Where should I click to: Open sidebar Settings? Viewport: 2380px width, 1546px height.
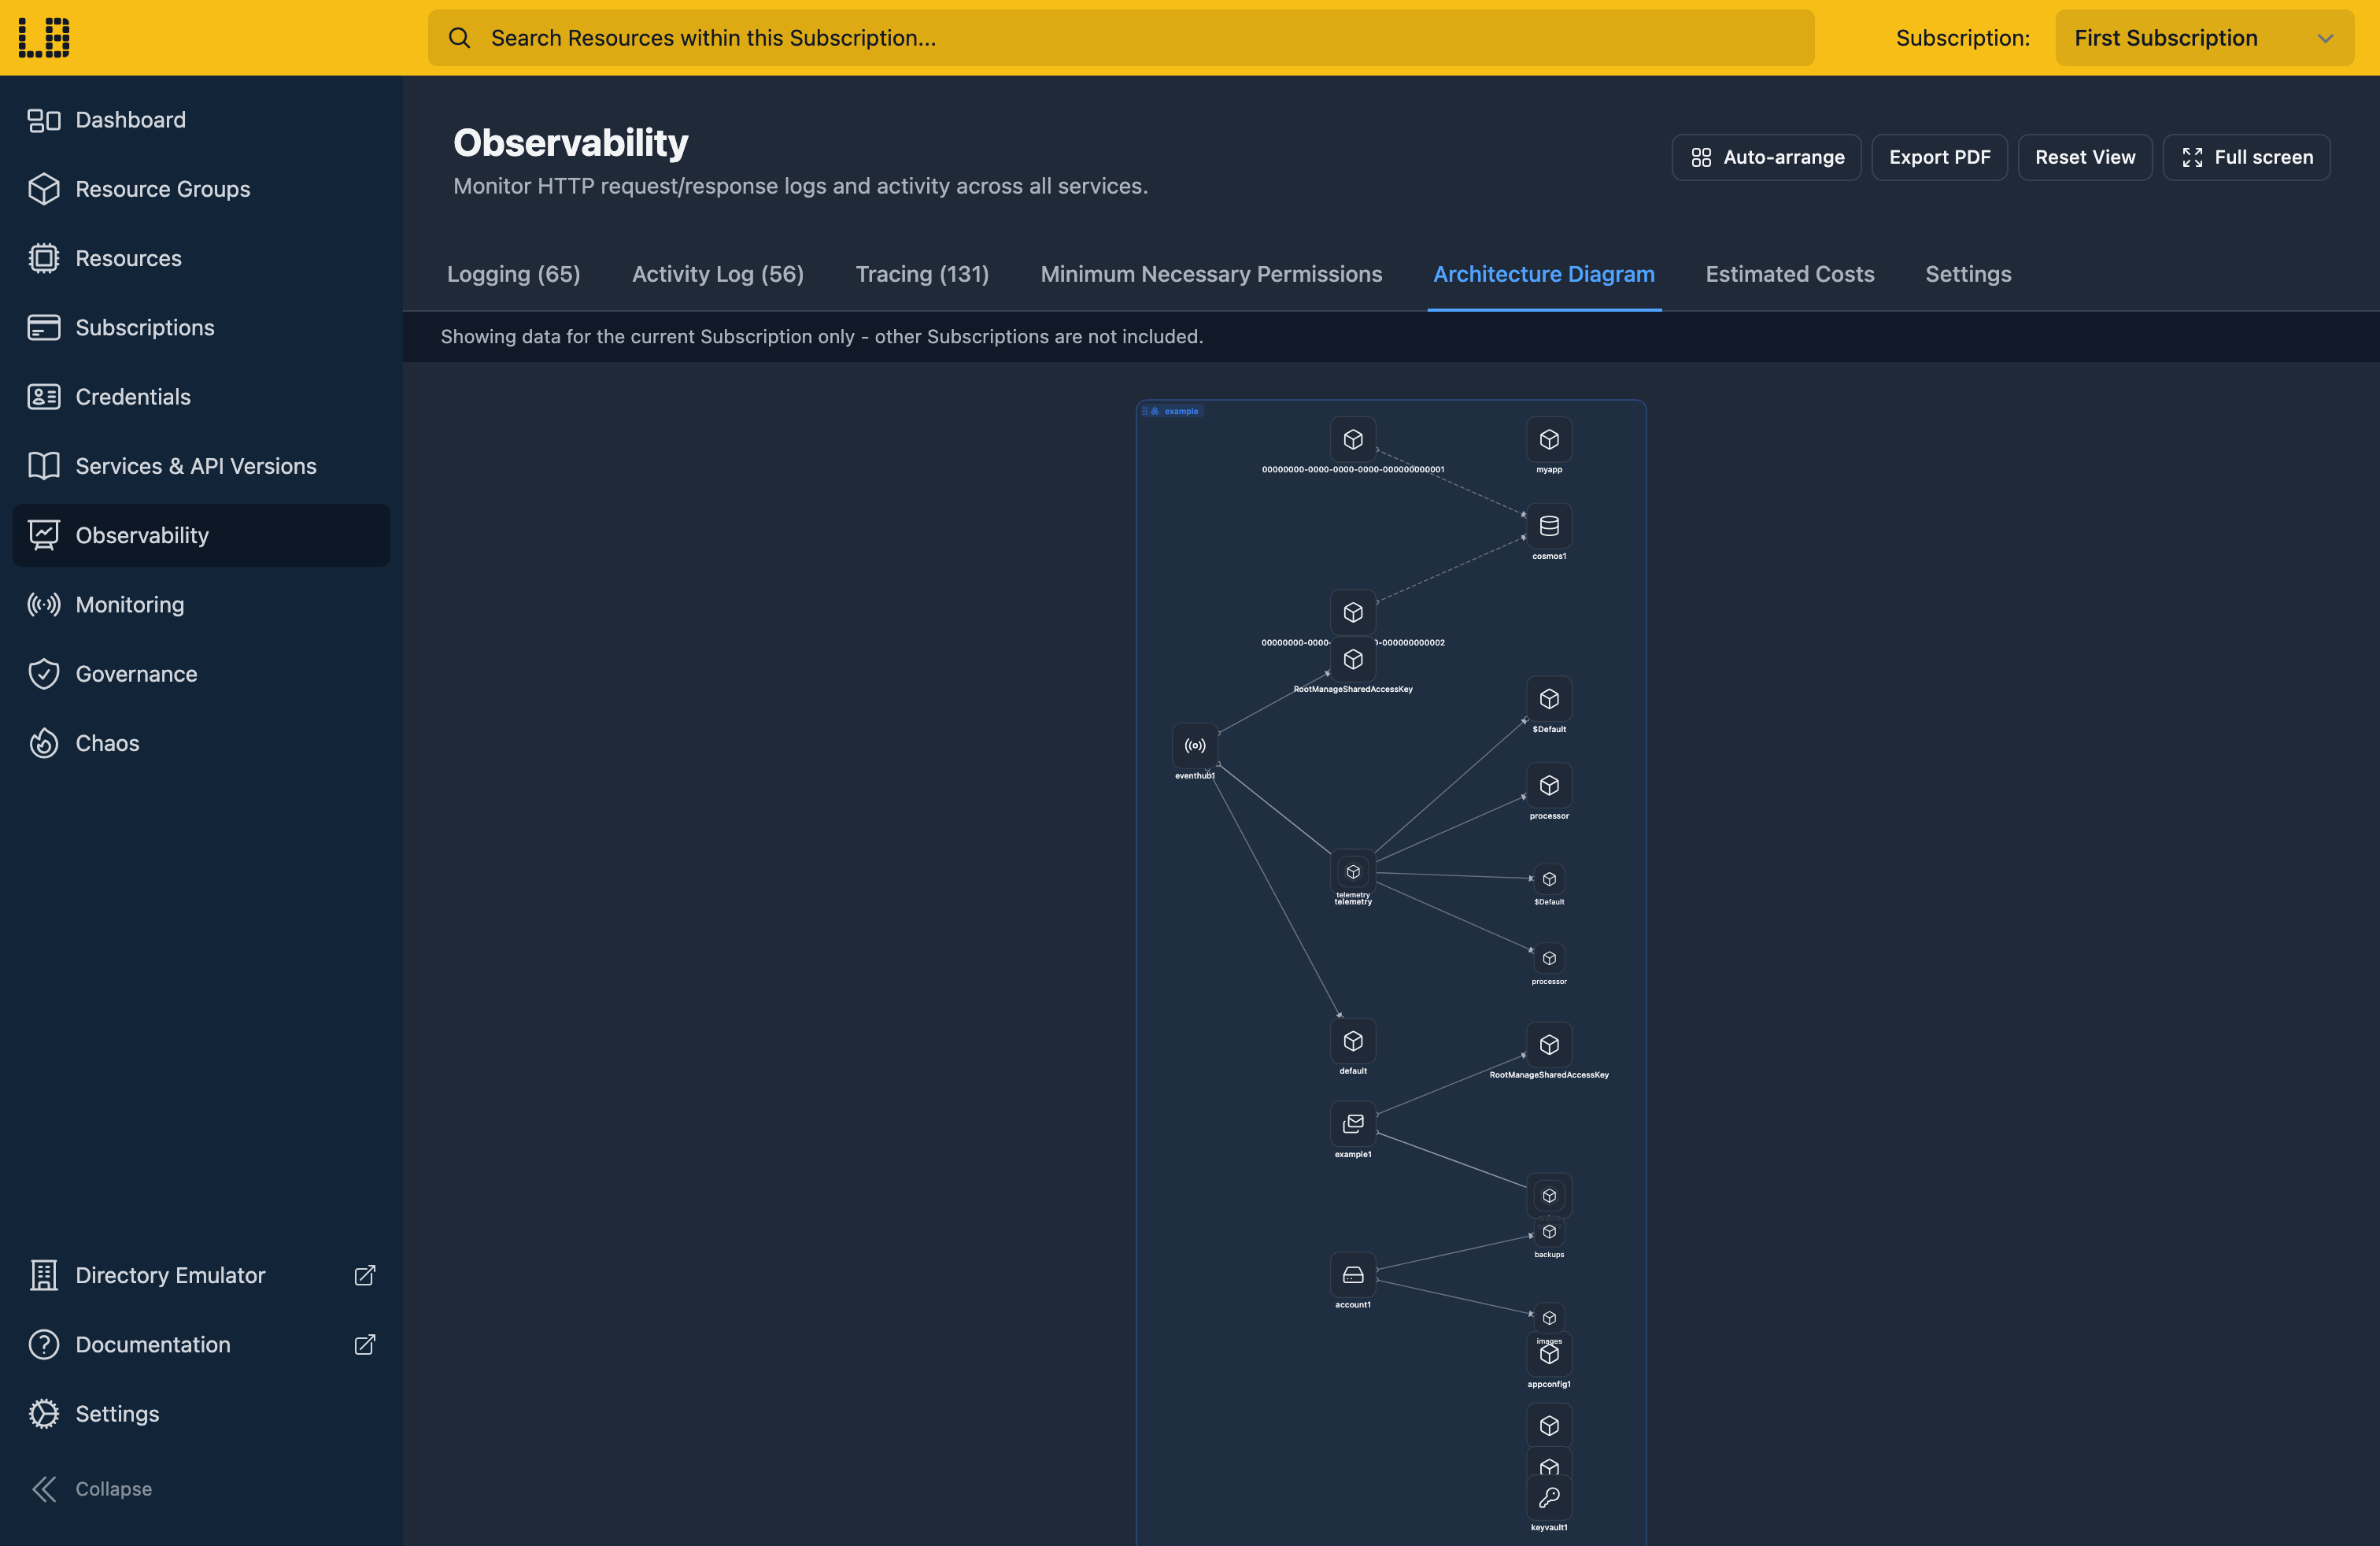point(201,1413)
